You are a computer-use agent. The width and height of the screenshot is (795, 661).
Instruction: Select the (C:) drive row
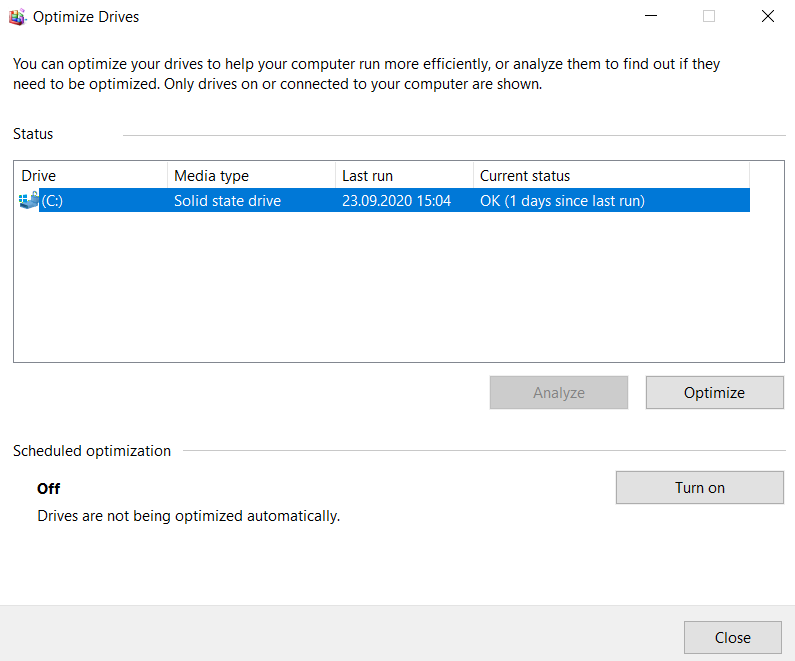[x=384, y=200]
